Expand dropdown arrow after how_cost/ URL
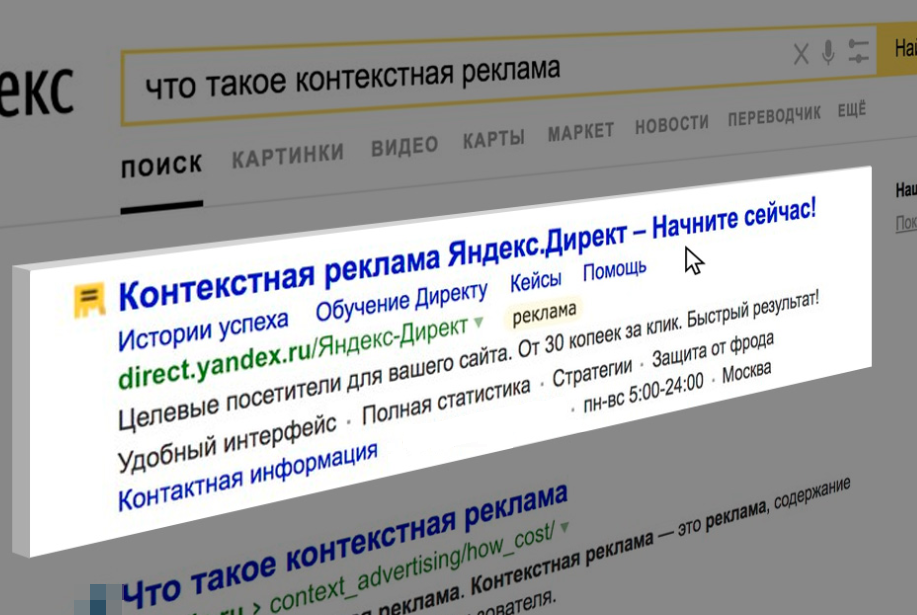Viewport: 917px width, 615px height. 564,527
